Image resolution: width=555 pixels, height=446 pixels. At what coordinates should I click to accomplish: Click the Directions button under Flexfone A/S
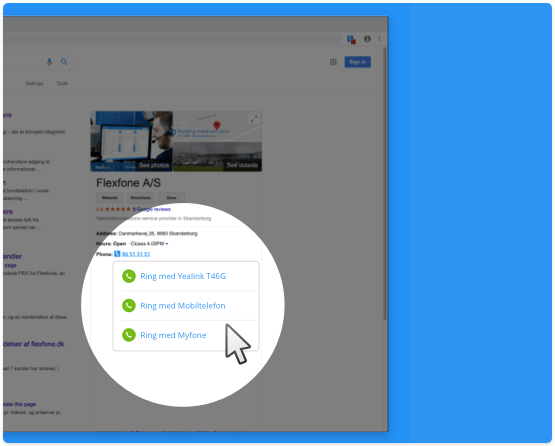pos(141,198)
